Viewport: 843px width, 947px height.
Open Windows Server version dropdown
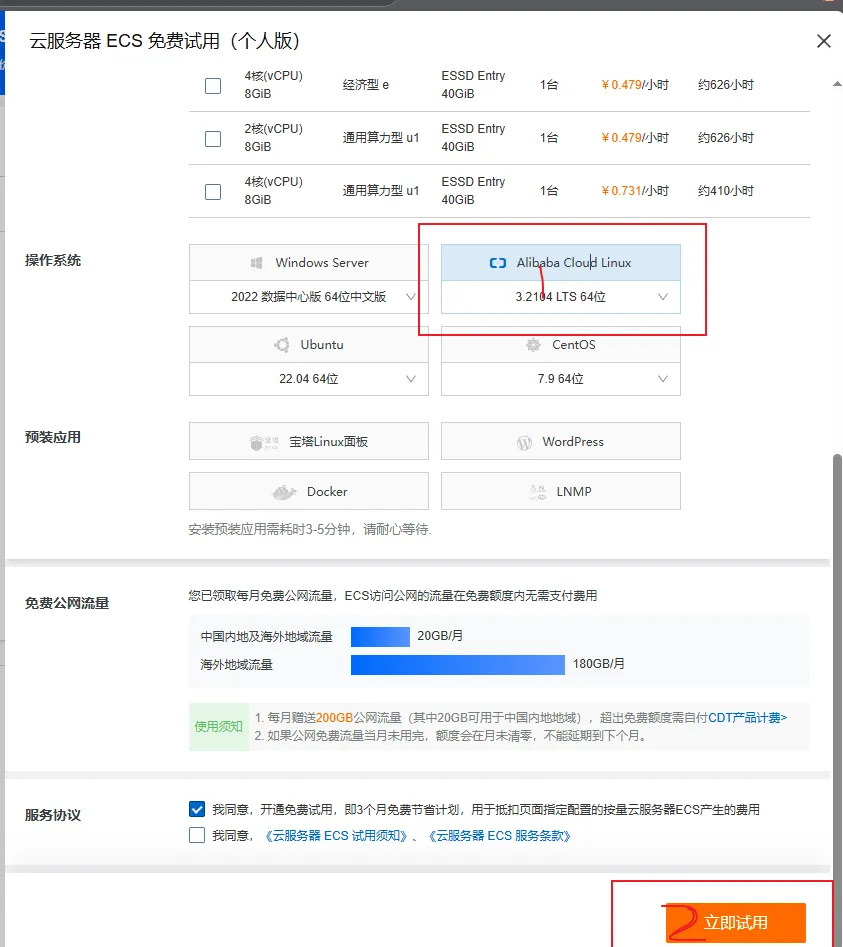309,297
